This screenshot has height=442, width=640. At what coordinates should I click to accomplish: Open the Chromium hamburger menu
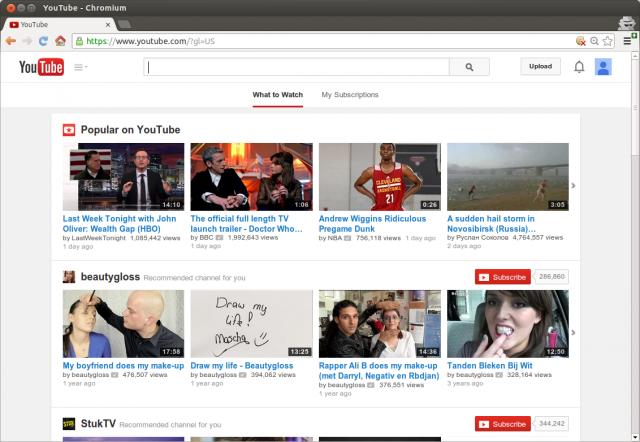[628, 41]
